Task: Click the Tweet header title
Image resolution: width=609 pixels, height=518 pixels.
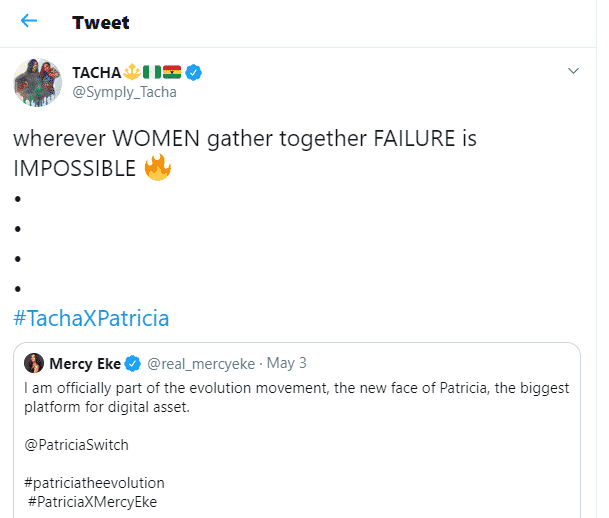Action: [x=101, y=22]
